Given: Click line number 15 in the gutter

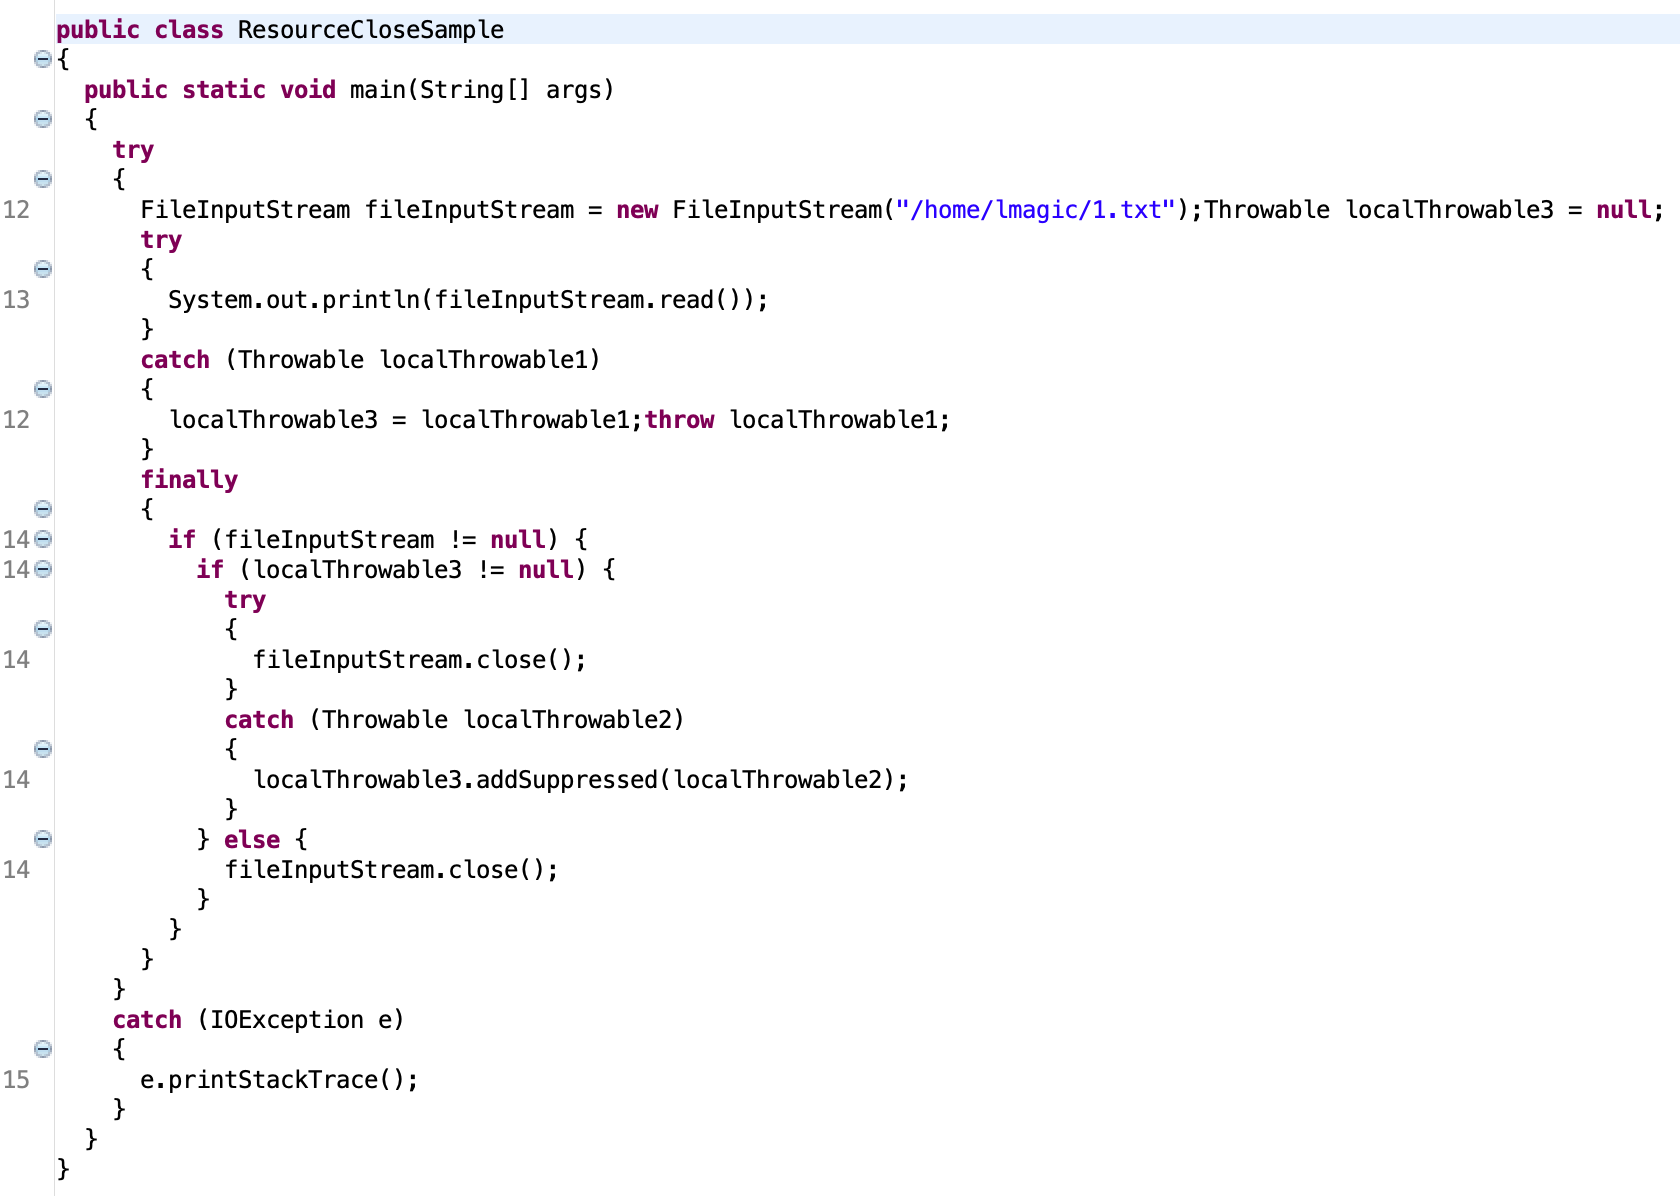Looking at the screenshot, I should tap(17, 1080).
